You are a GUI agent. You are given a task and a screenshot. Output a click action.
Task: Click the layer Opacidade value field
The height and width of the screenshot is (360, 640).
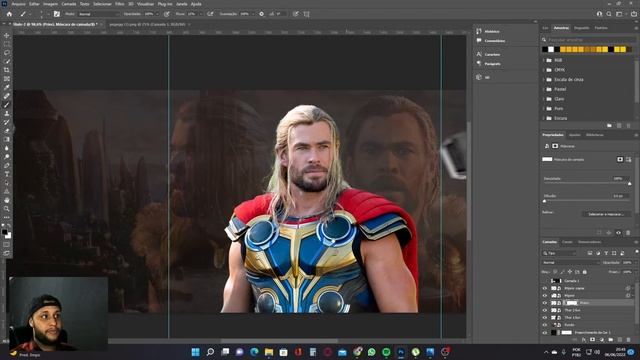pyautogui.click(x=628, y=262)
